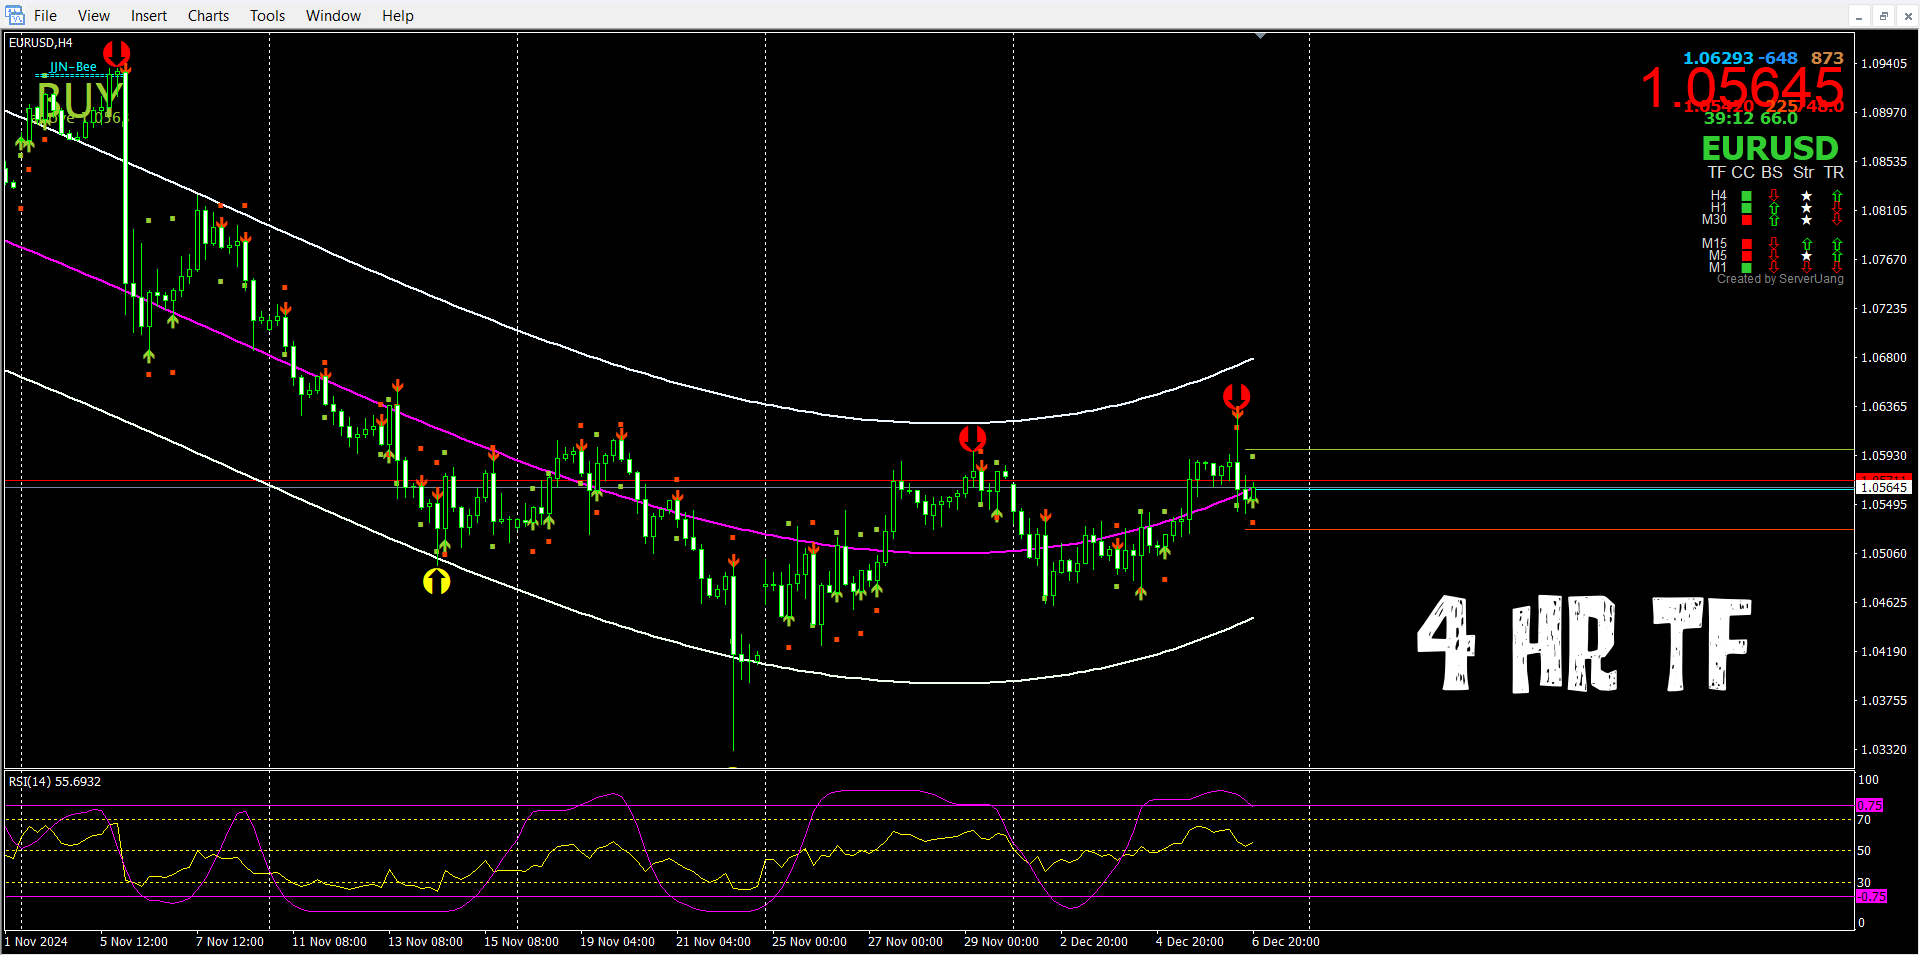The width and height of the screenshot is (1920, 955).
Task: Click the large red 1.05645 price display
Action: tap(1741, 87)
